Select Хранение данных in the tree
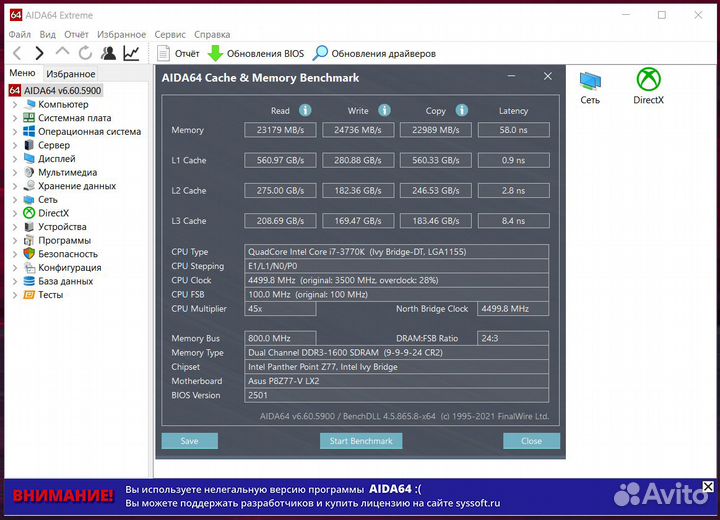This screenshot has width=720, height=520. [77, 186]
